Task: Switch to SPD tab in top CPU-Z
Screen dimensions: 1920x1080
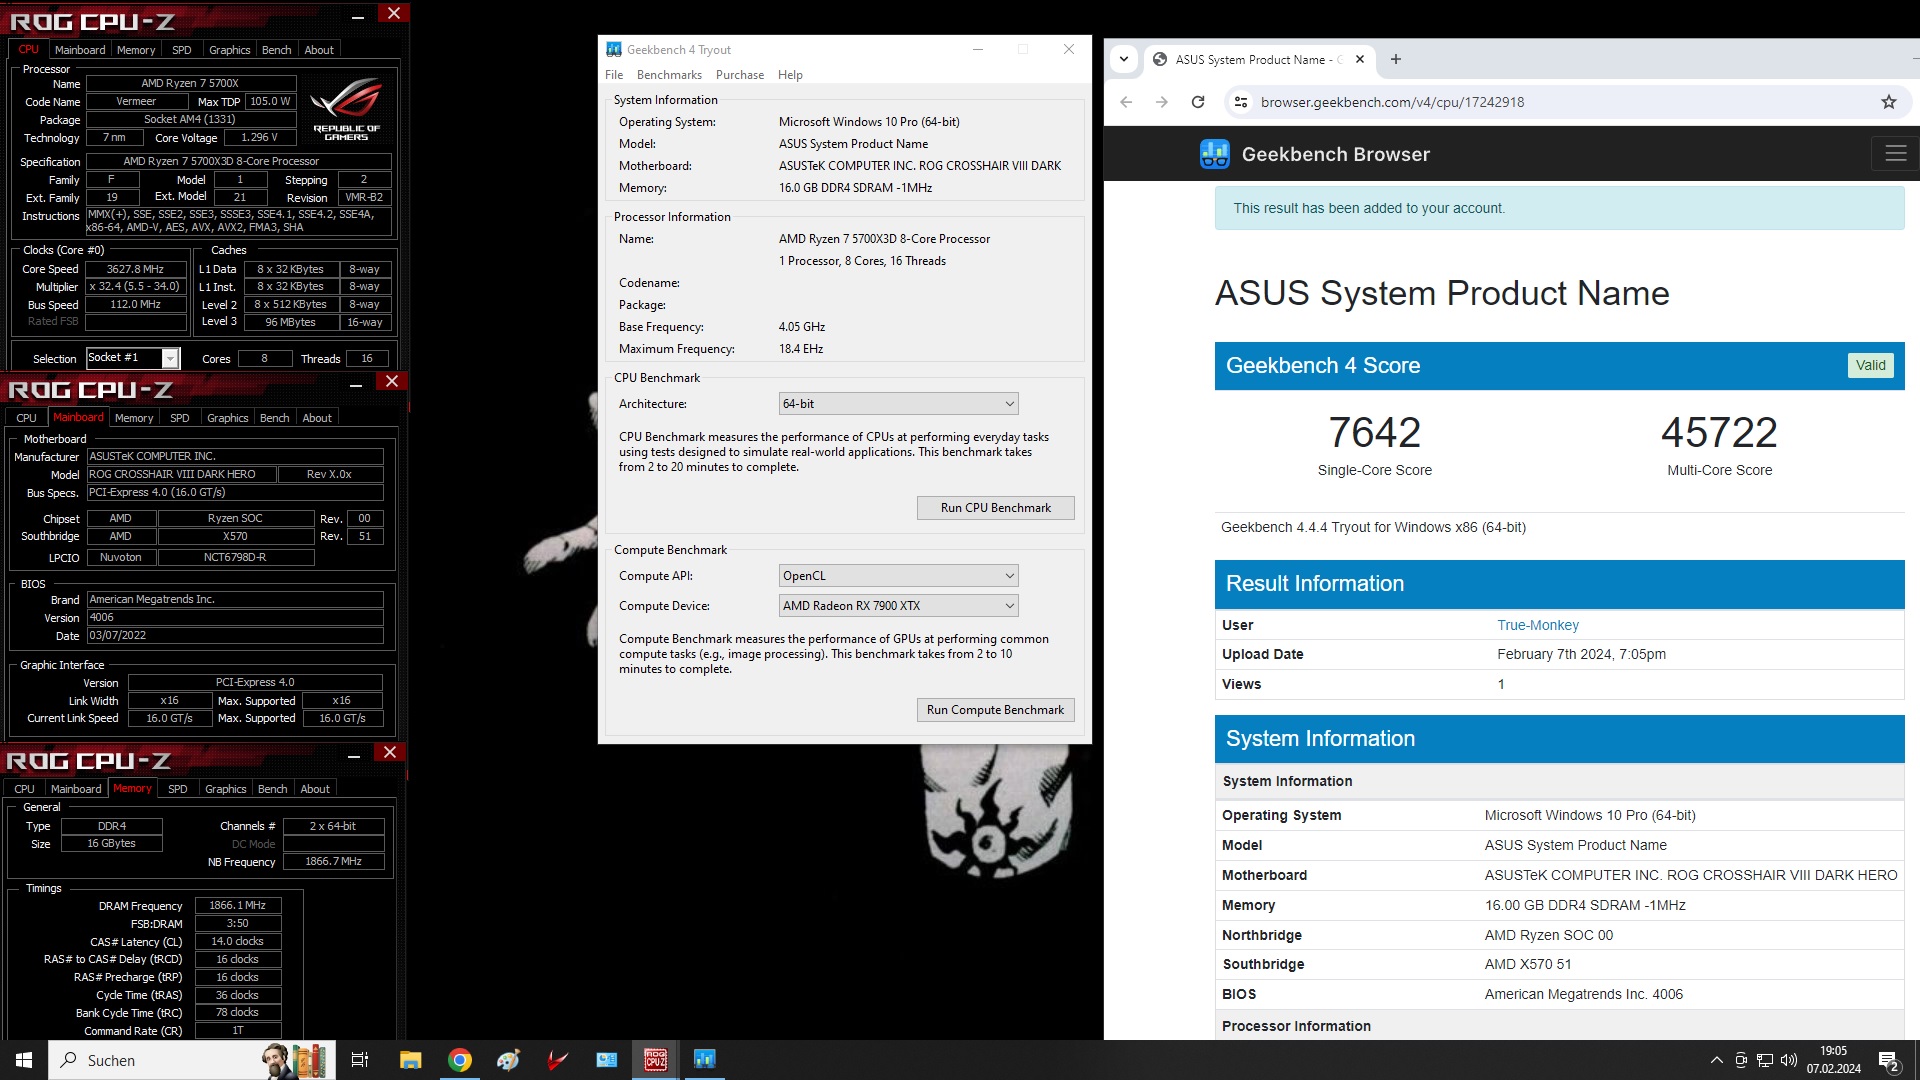Action: pos(181,50)
